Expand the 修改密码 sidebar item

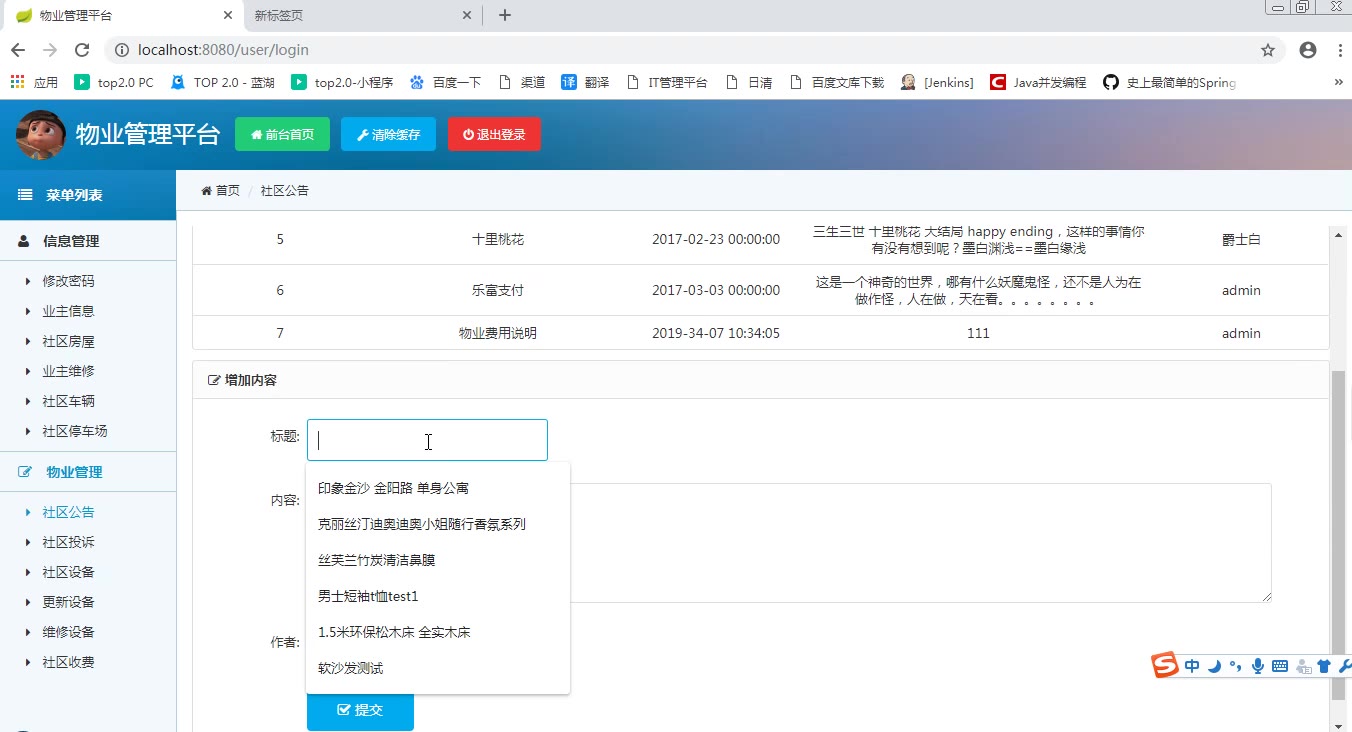[x=68, y=281]
